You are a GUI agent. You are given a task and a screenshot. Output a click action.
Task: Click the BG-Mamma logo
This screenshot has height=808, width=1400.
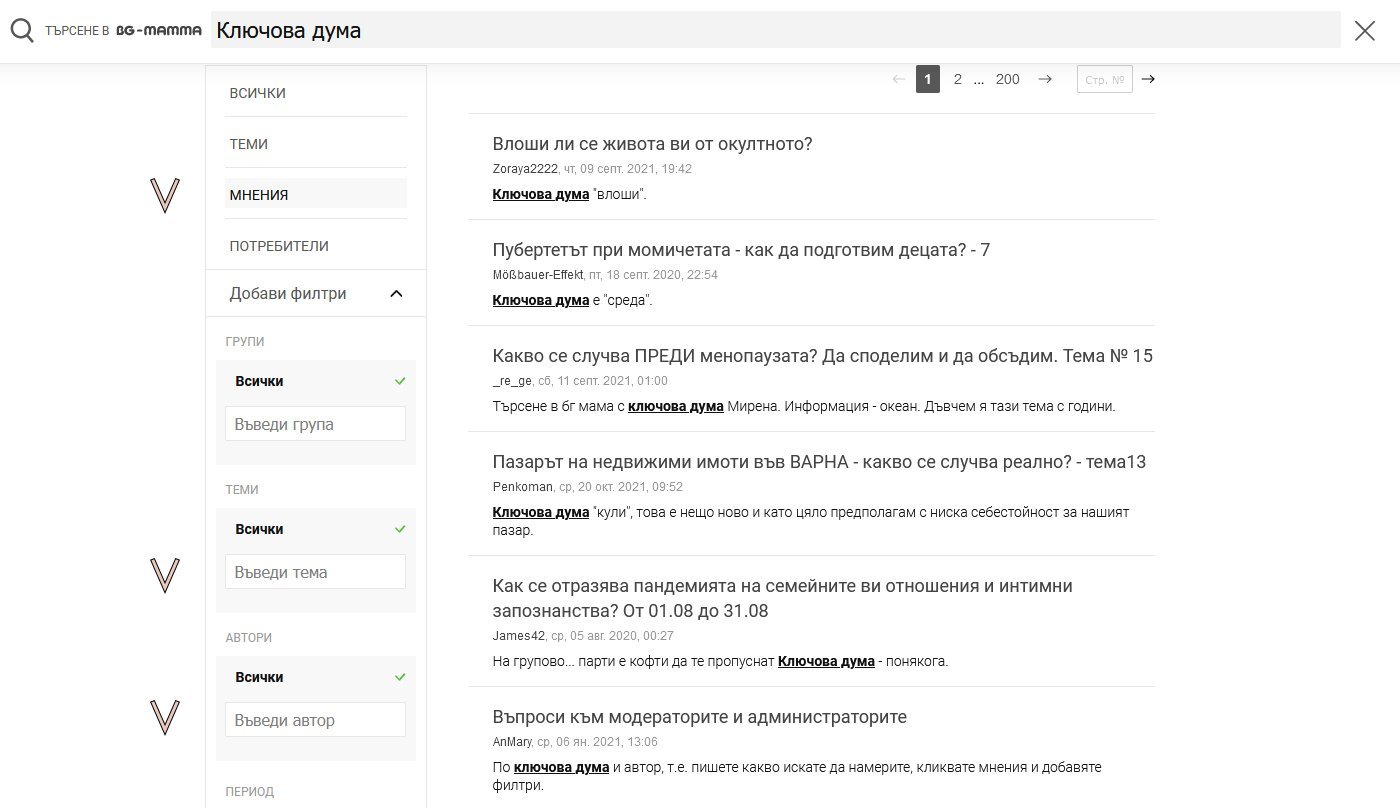pyautogui.click(x=159, y=31)
